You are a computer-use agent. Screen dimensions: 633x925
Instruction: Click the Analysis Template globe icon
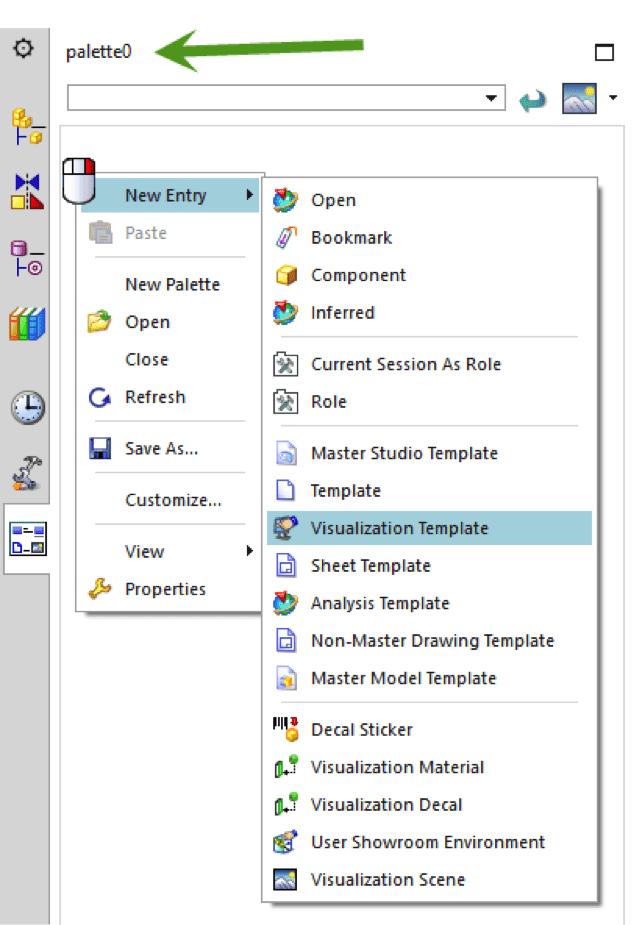point(286,603)
